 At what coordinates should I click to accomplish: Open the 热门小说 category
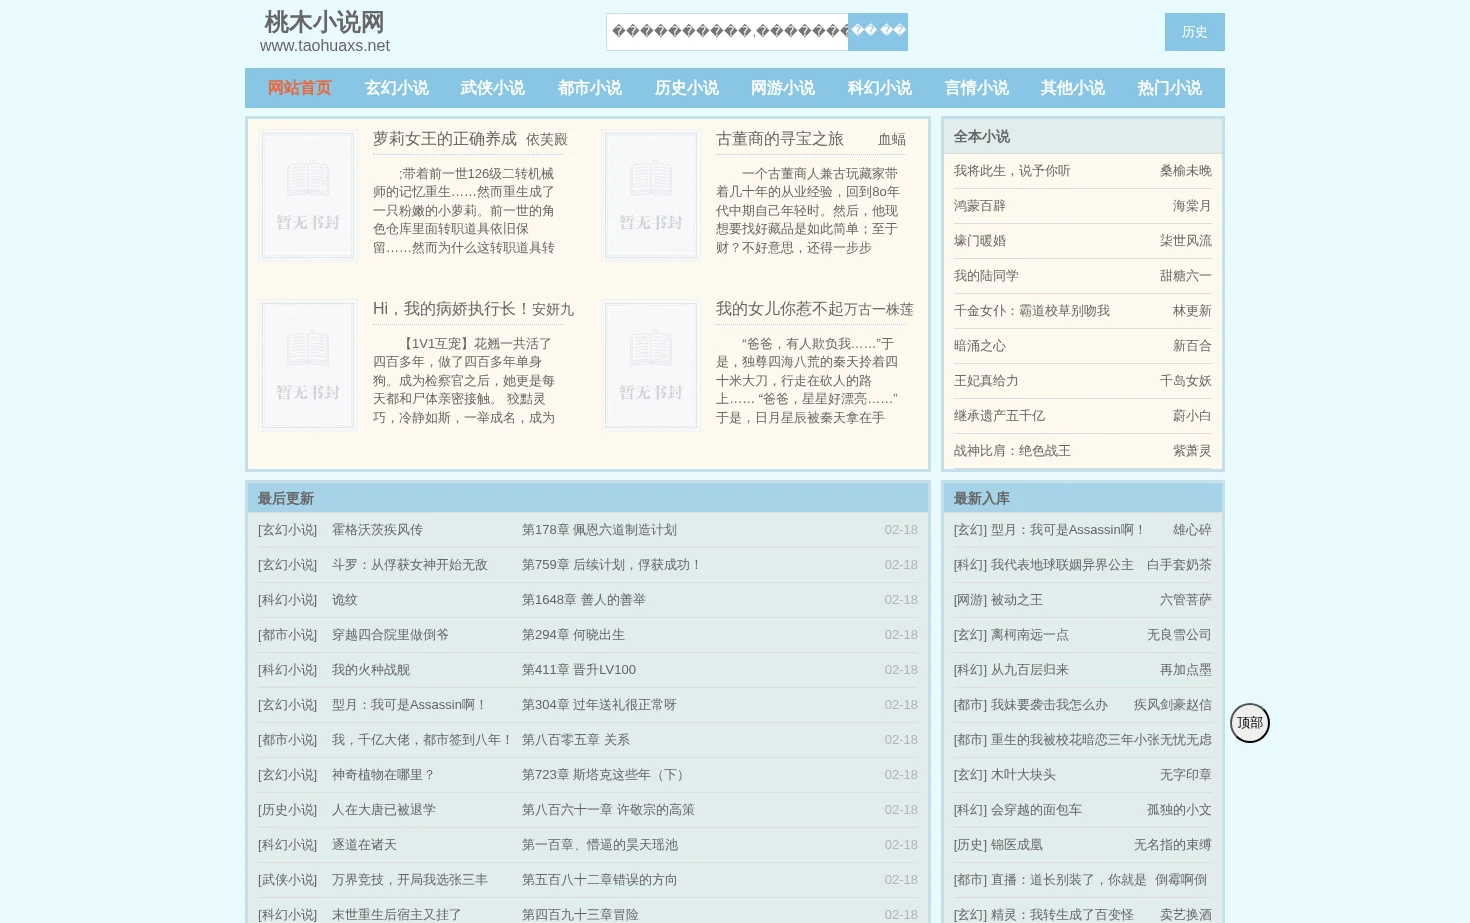click(1170, 88)
